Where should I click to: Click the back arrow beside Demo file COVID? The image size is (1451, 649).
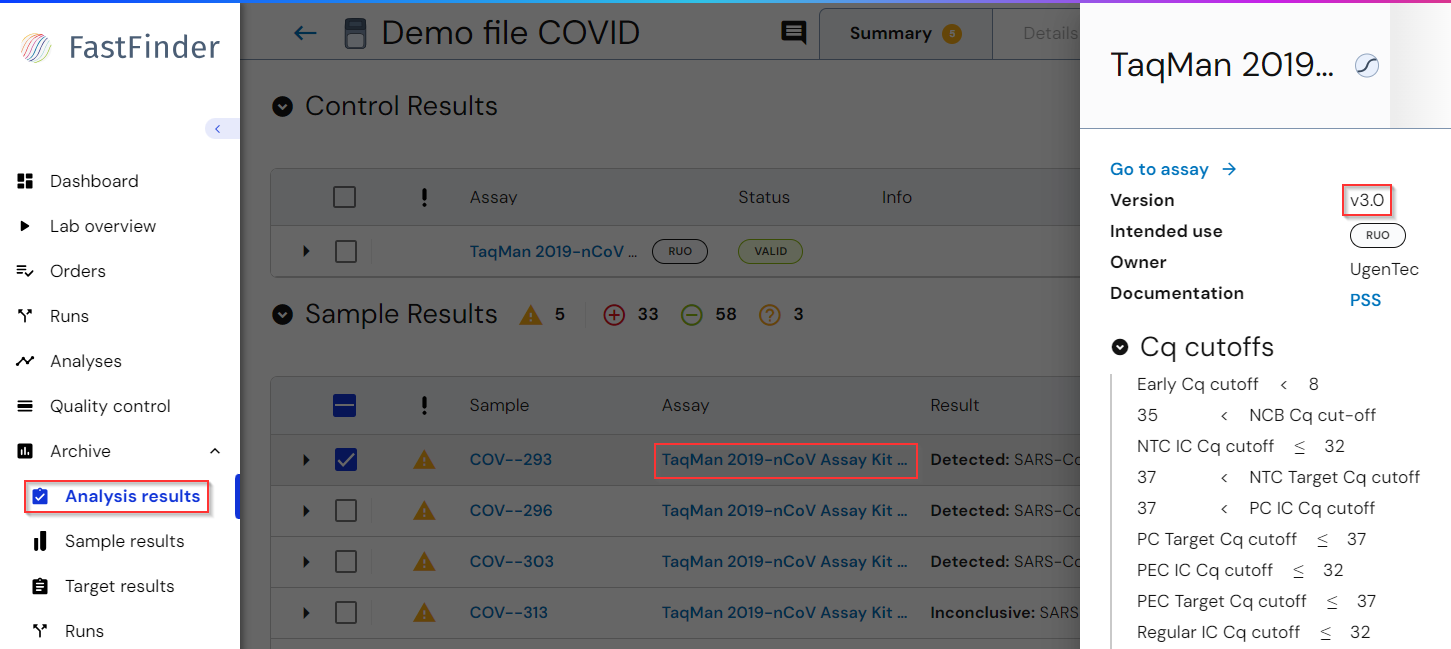coord(305,33)
